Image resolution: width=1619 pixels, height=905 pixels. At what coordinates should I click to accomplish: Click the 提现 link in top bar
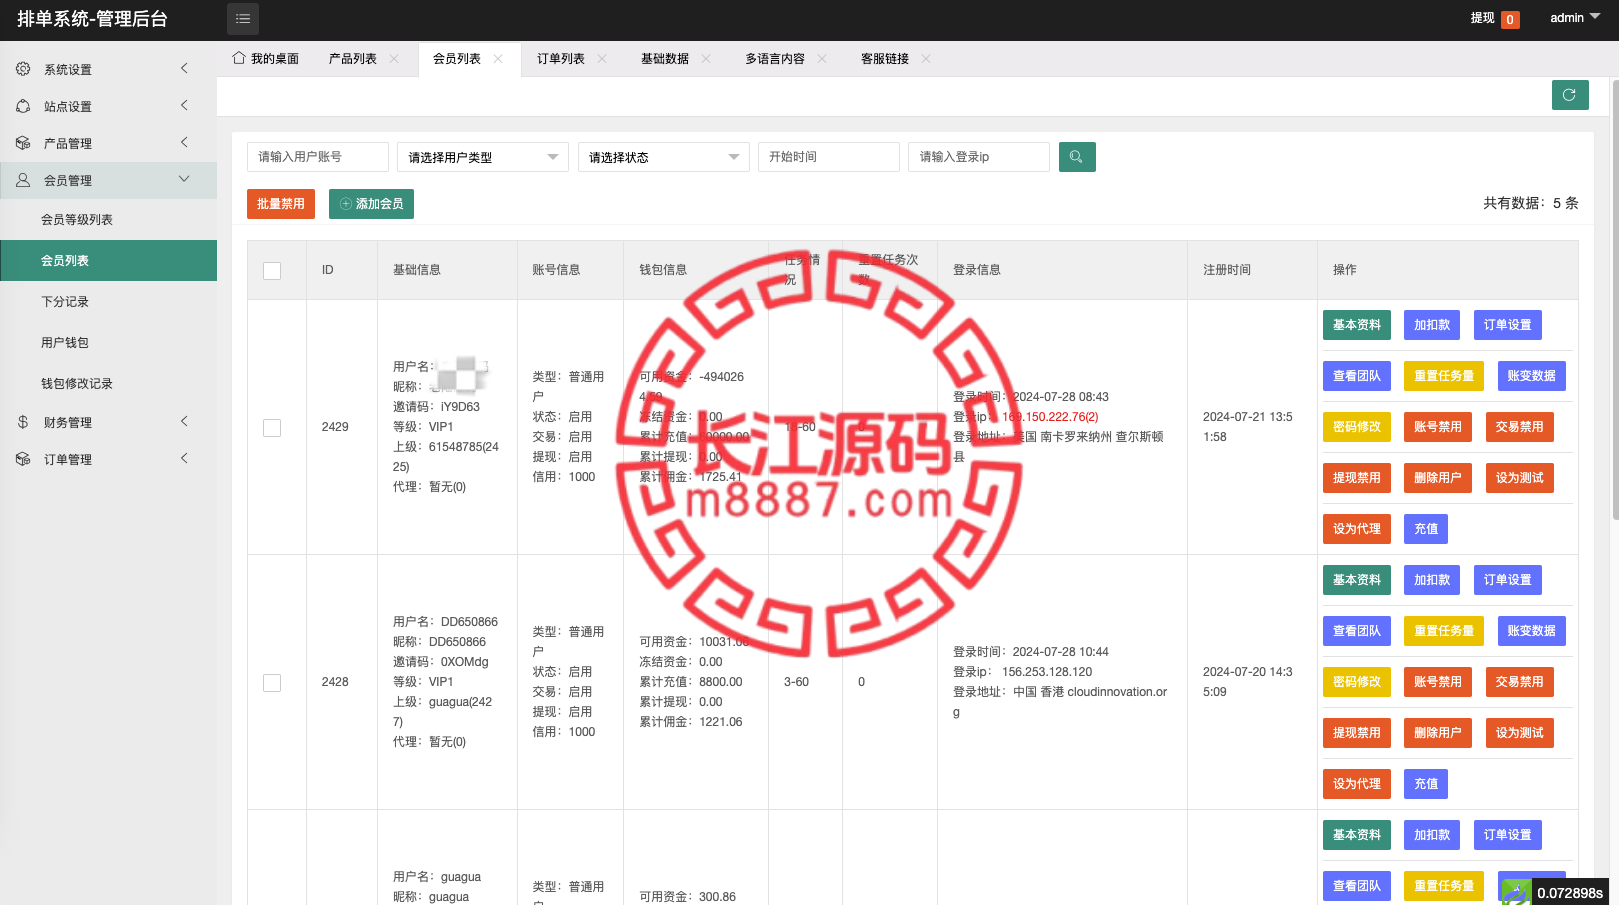pos(1482,18)
